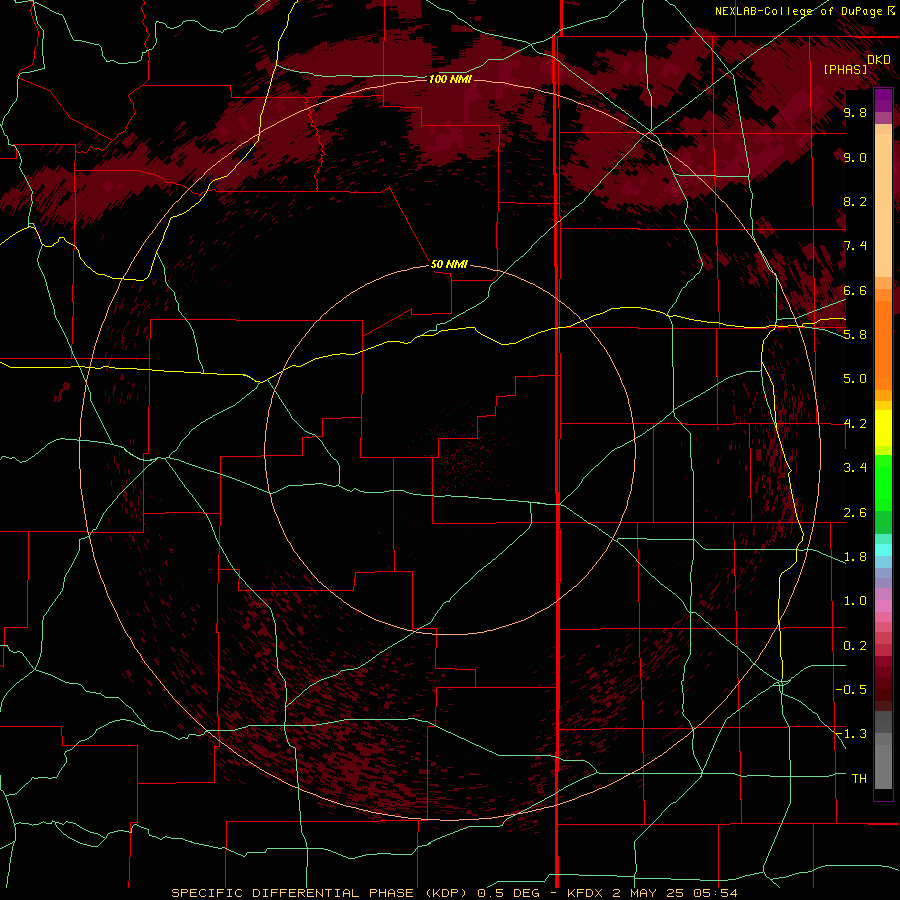Click the 9.0 legend value
The image size is (900, 900).
pos(855,157)
